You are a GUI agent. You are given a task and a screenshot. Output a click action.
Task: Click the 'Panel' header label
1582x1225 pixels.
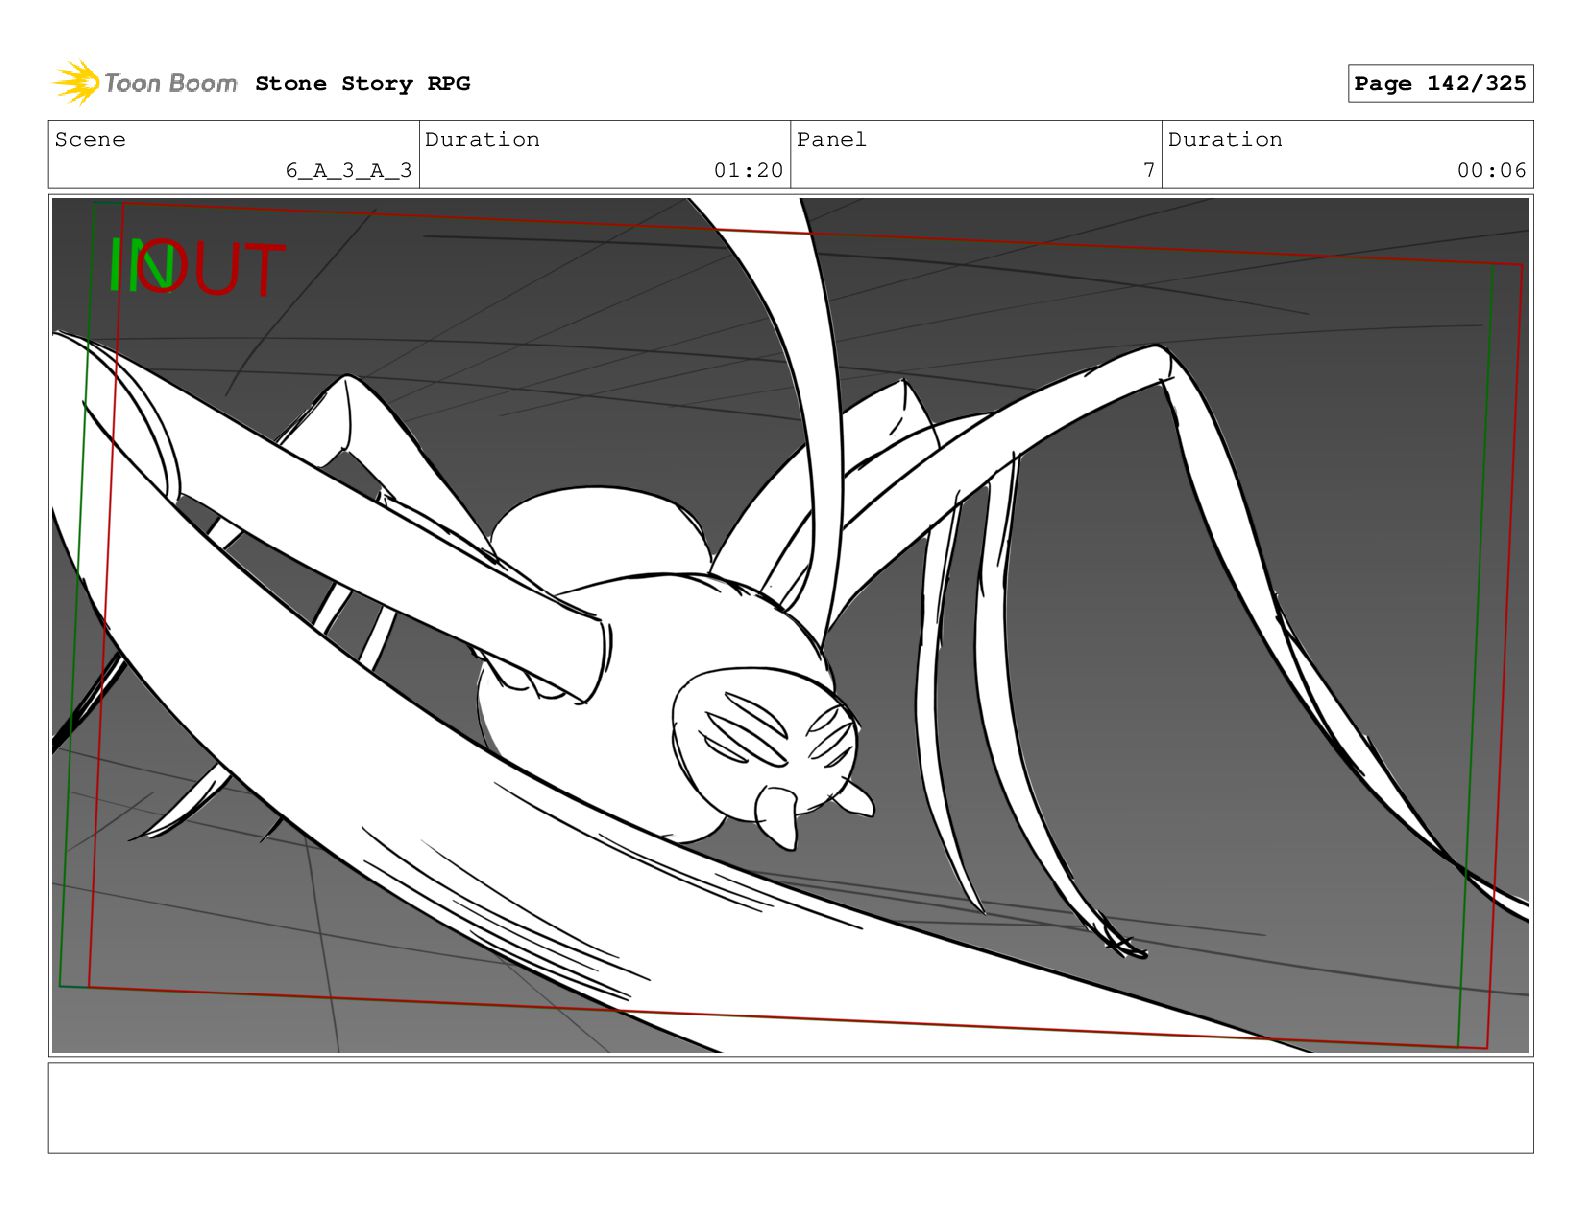[831, 140]
